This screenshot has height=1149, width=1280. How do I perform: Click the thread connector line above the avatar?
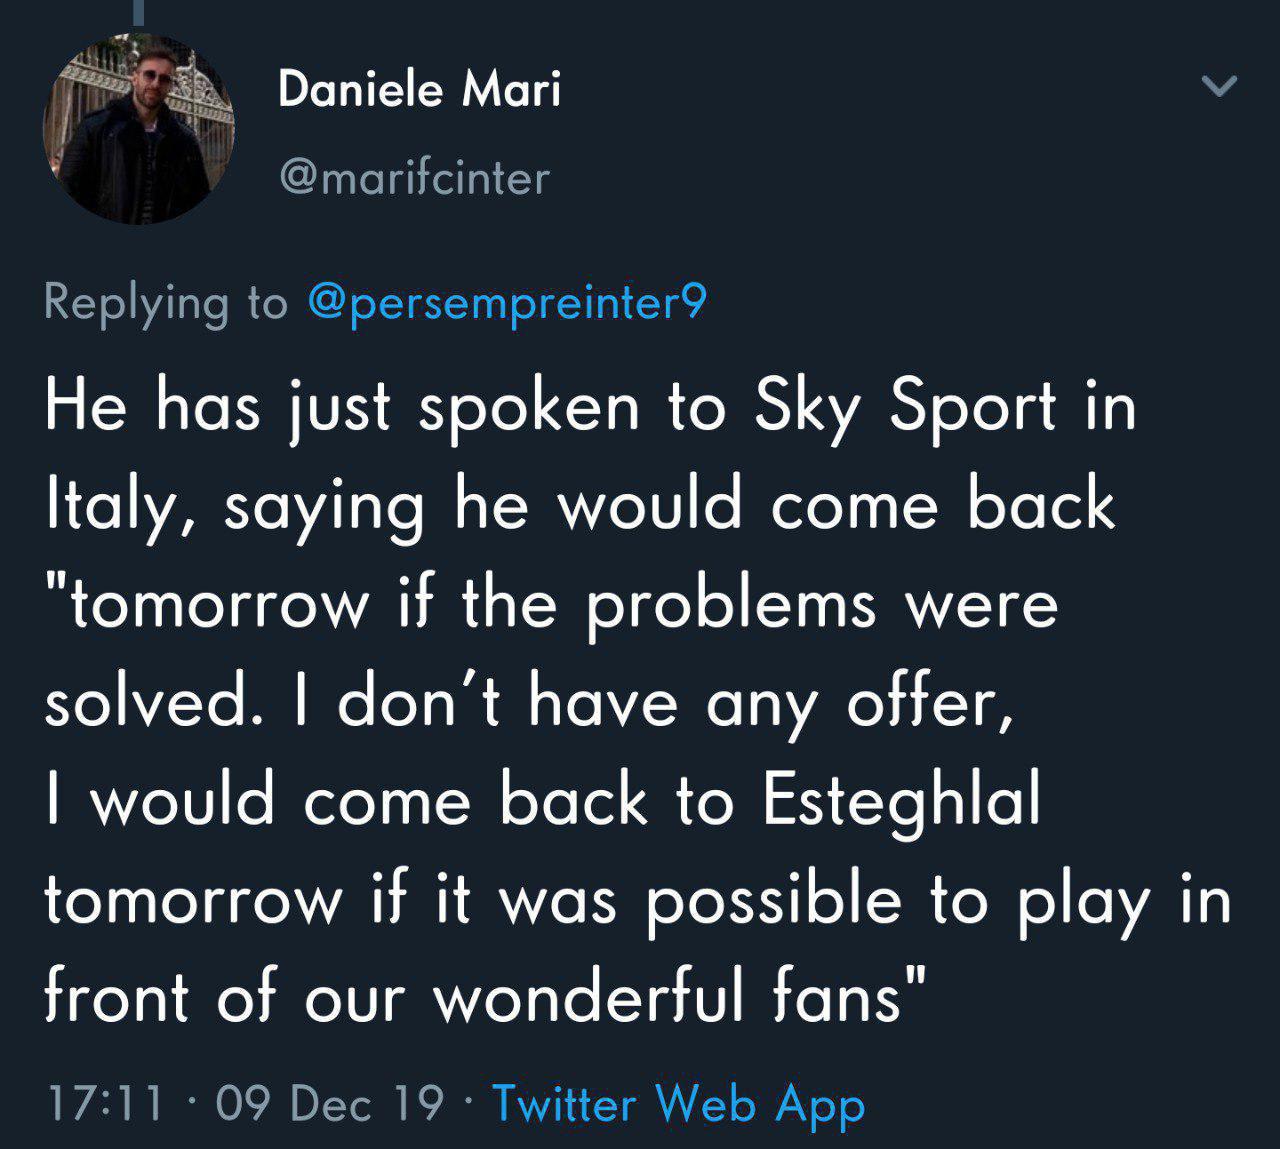tap(141, 10)
